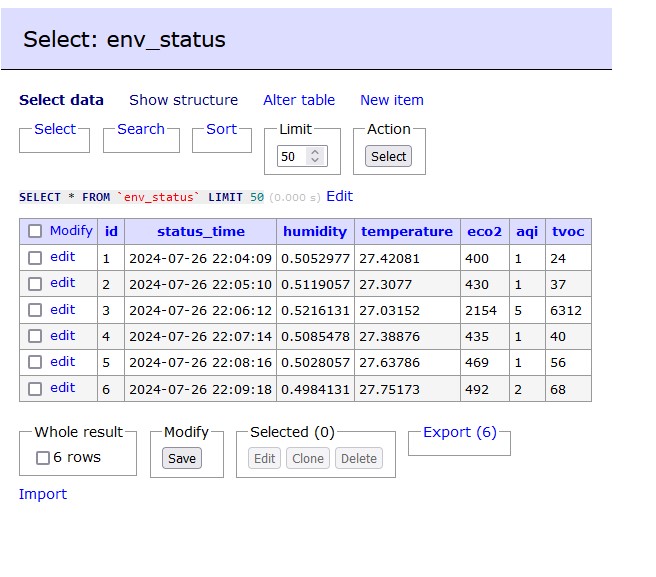Open the Sort fieldset
The image size is (656, 577).
[221, 129]
